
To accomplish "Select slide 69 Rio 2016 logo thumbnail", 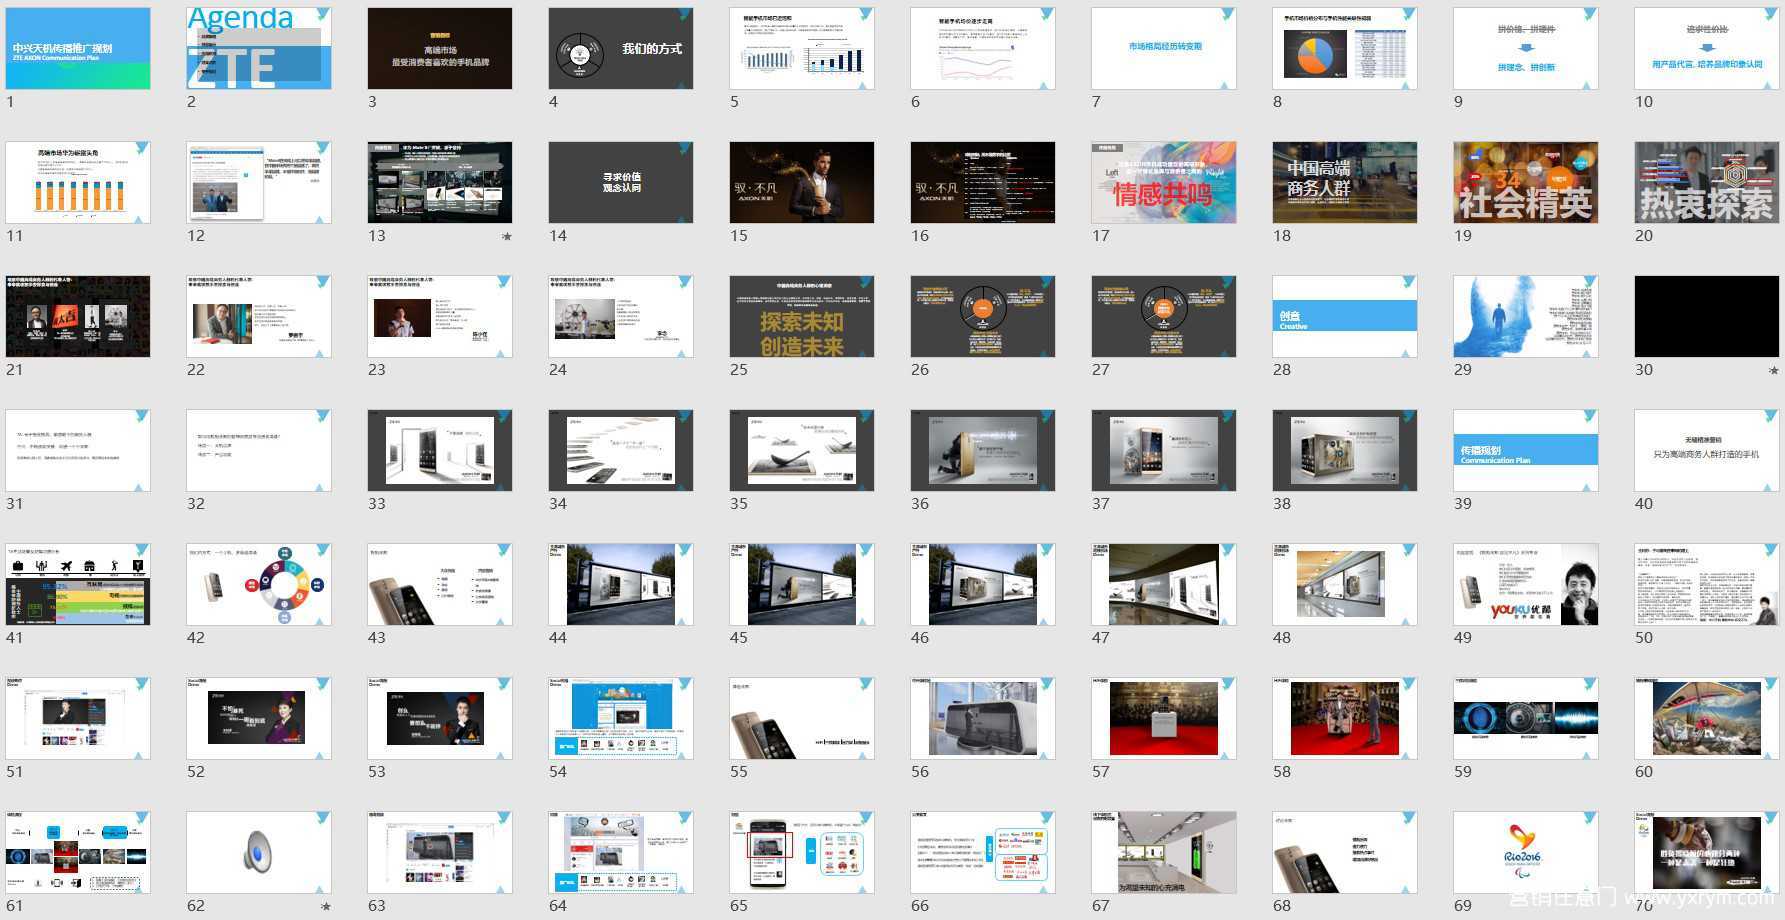I will [1526, 852].
